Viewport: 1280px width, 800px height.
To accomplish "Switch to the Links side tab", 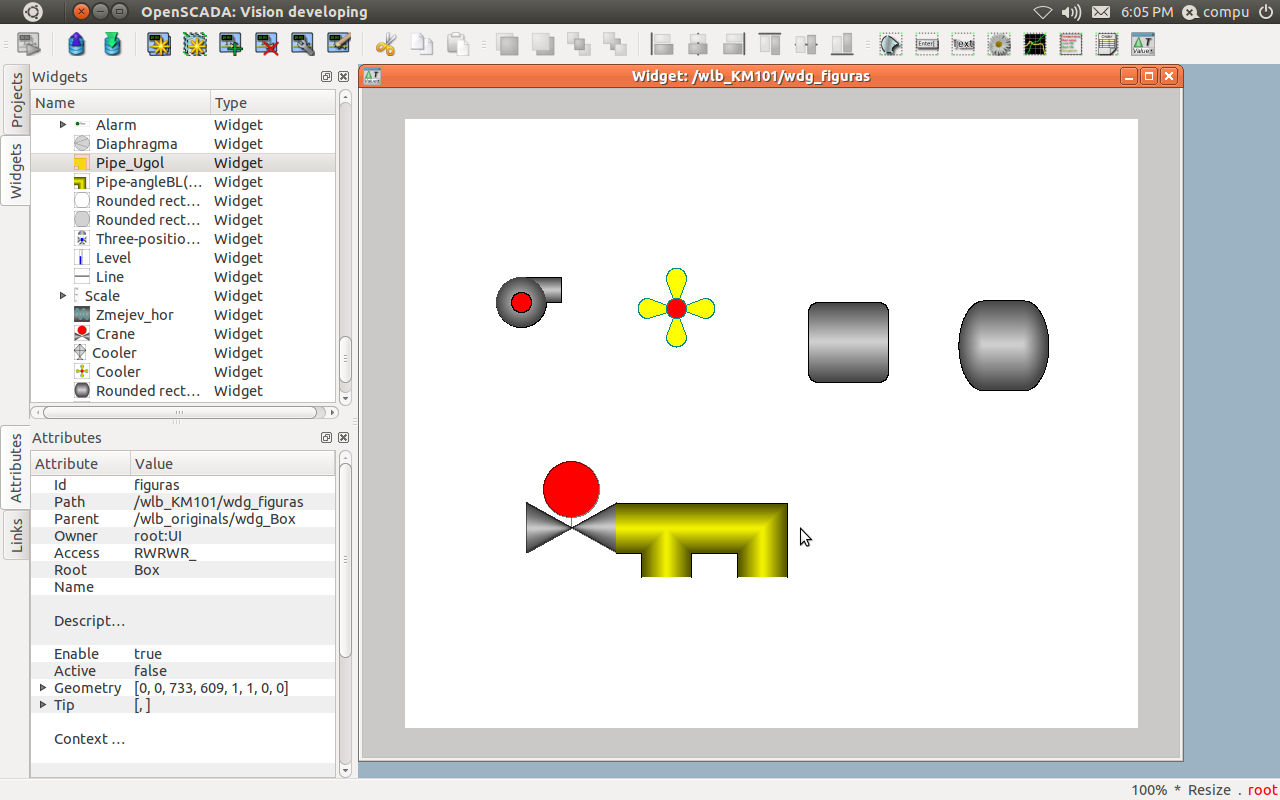I will [x=16, y=536].
